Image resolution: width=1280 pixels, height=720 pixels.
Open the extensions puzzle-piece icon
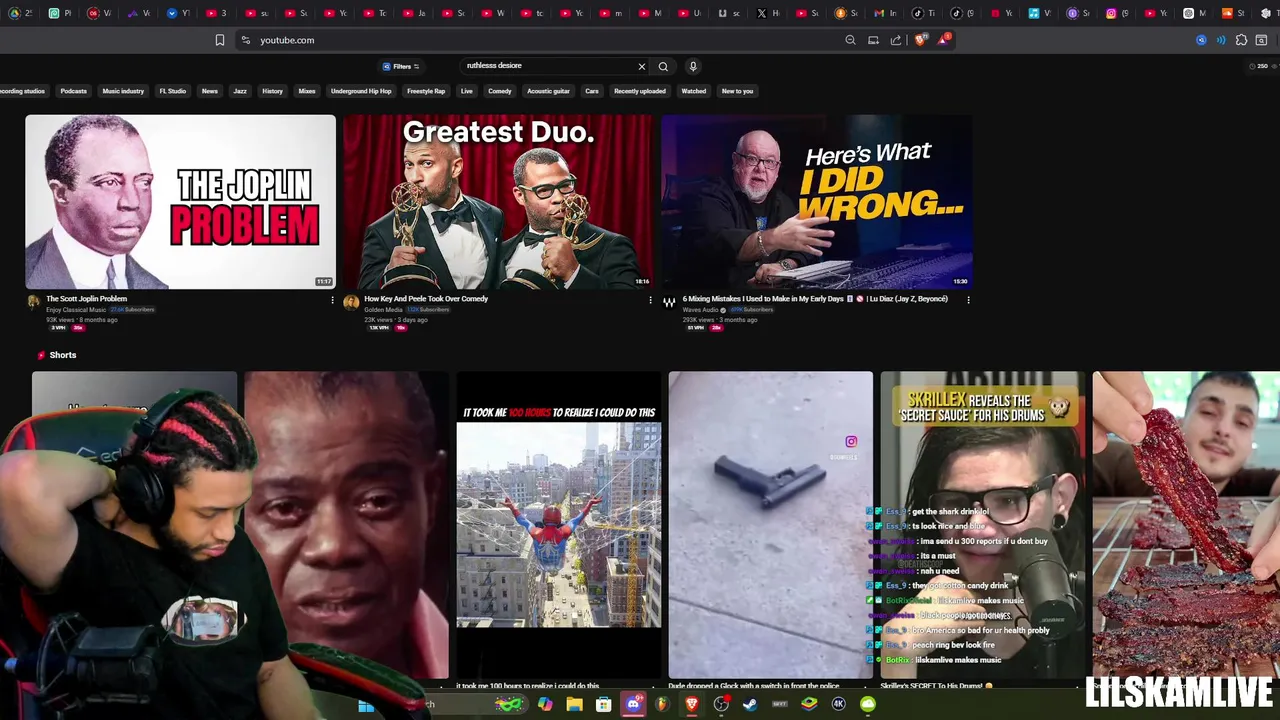click(1241, 40)
